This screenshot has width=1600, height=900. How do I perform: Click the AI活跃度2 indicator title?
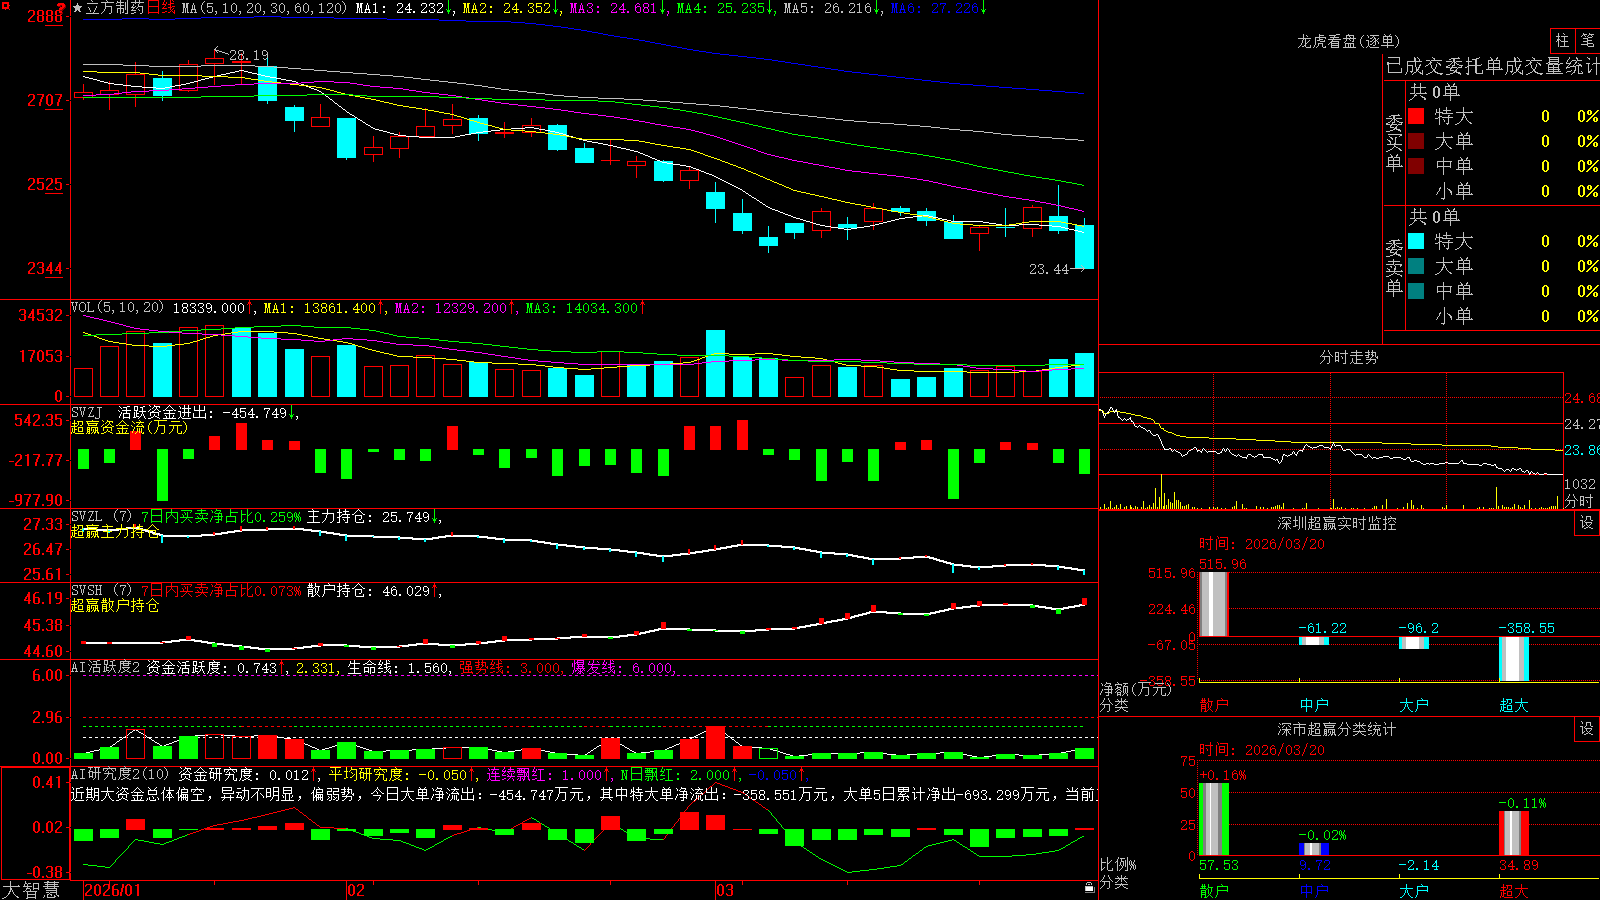pos(105,667)
